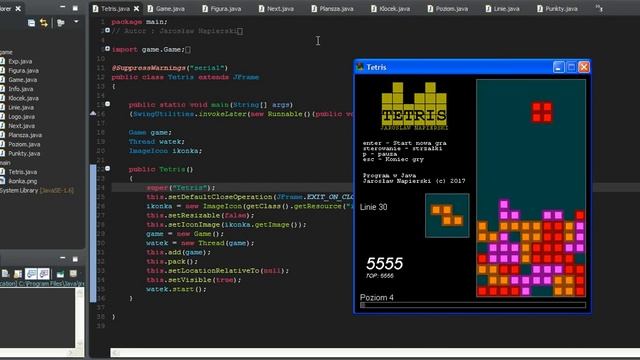This screenshot has height=360, width=640.
Task: Collapse the Tetris() constructor fold marker
Action: 107,168
